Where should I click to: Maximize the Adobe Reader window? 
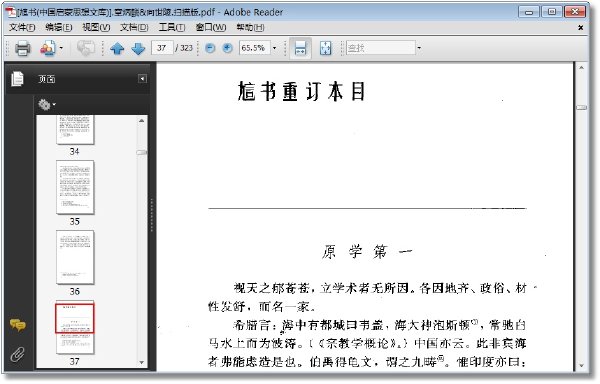pyautogui.click(x=552, y=12)
